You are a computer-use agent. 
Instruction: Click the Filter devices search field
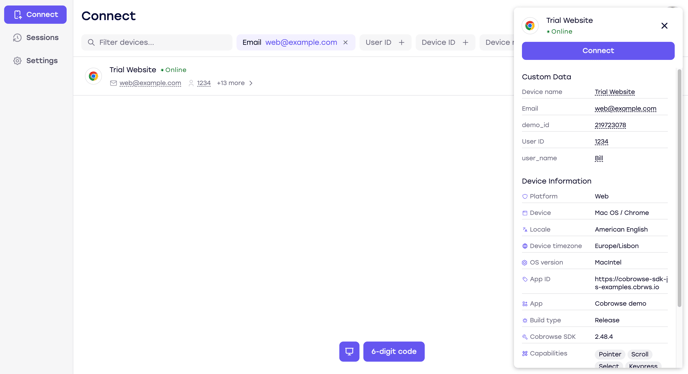click(157, 43)
